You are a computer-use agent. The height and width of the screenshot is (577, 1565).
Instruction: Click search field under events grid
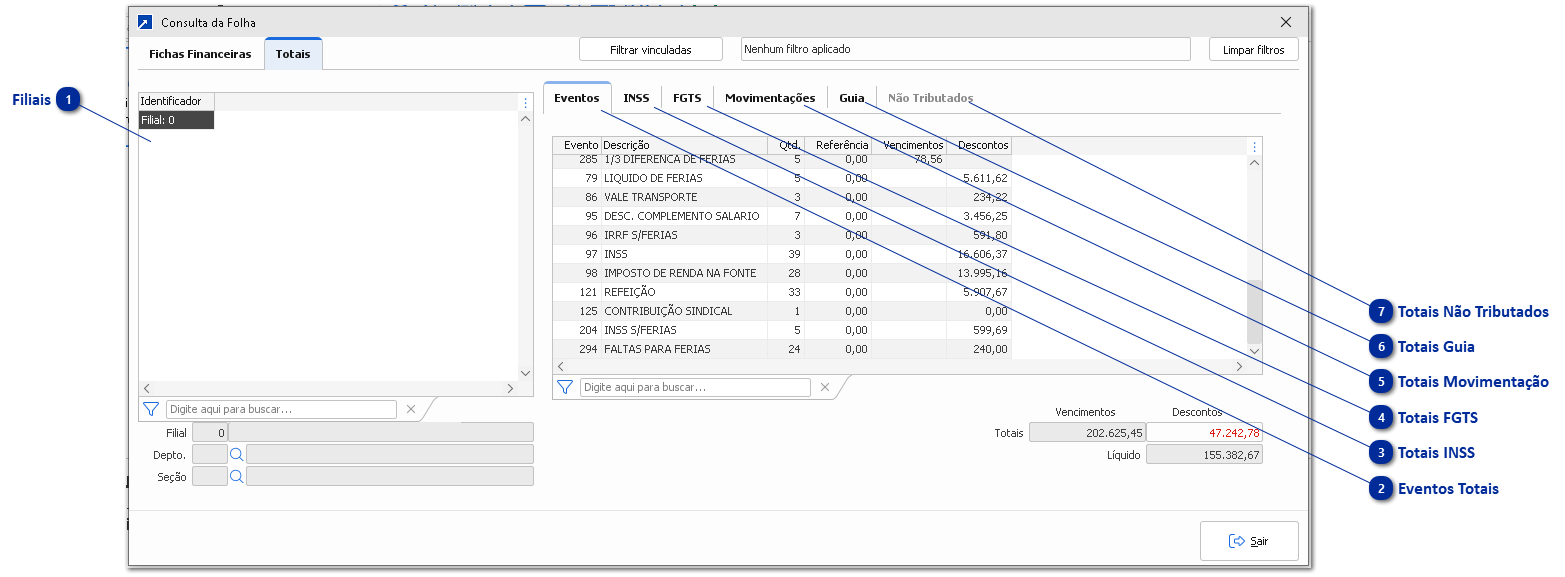[695, 387]
